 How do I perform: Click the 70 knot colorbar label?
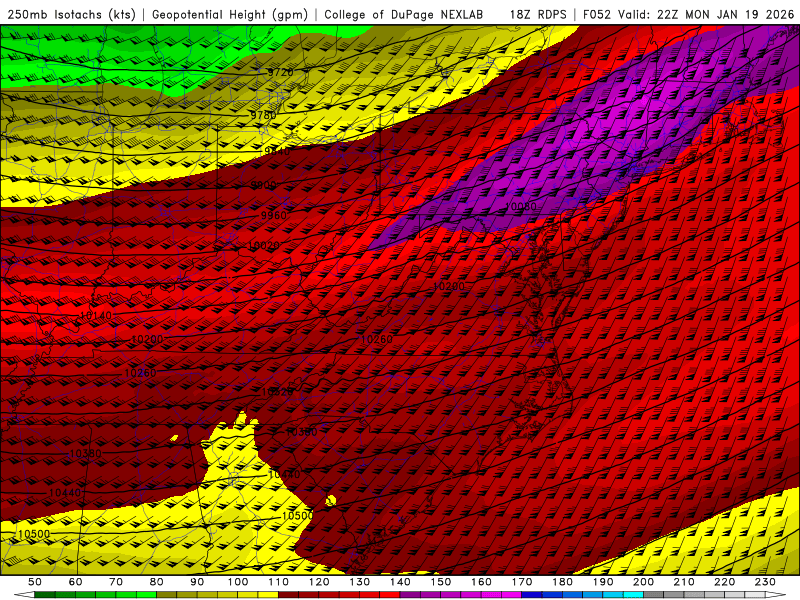[116, 582]
